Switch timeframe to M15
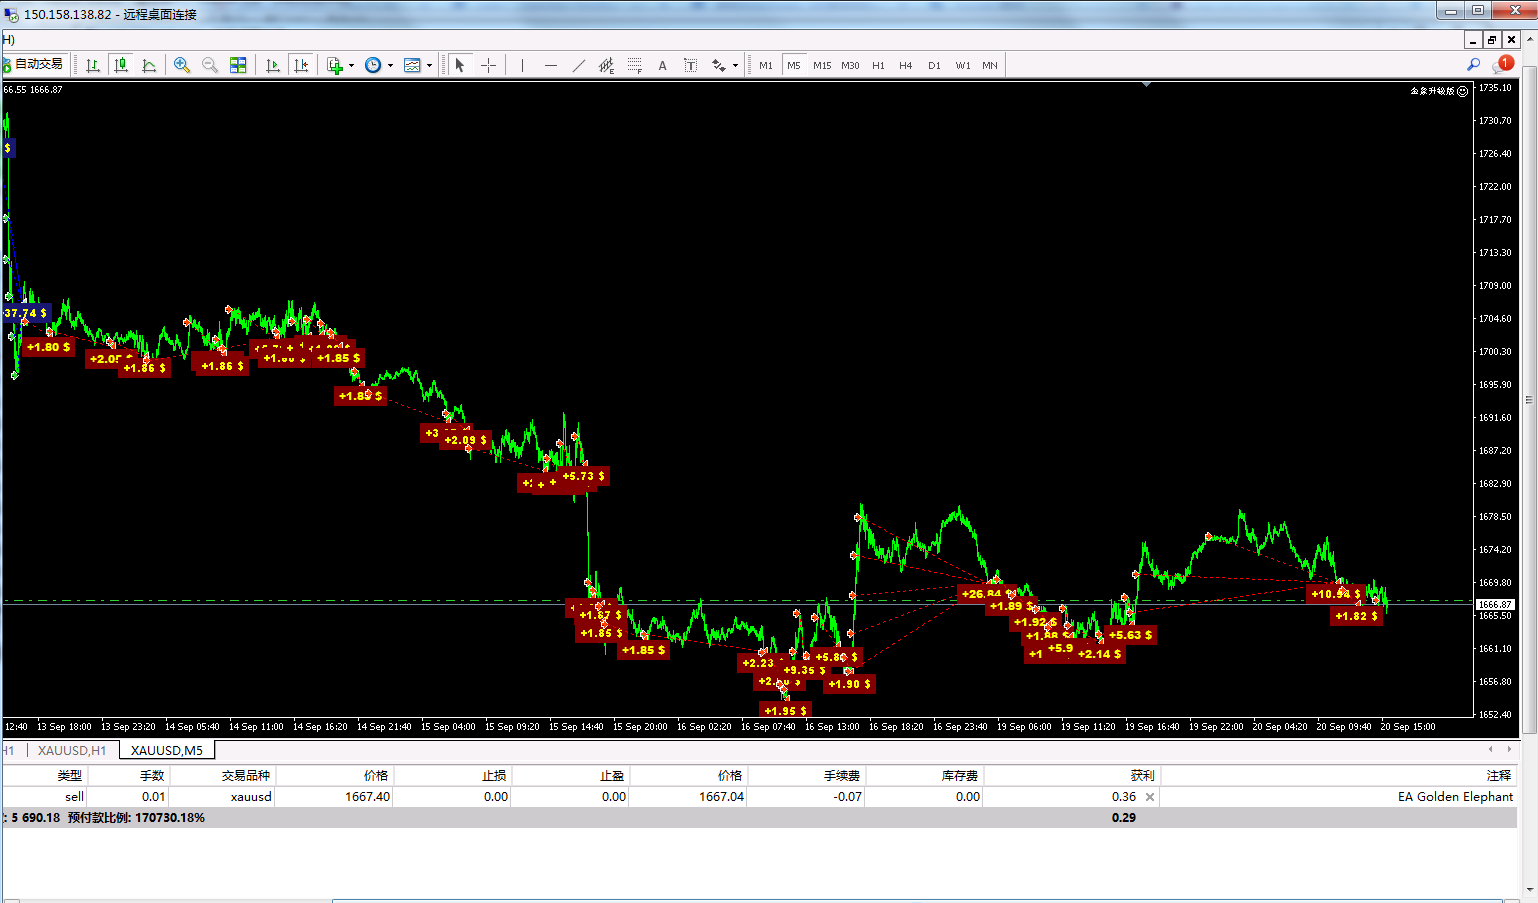This screenshot has height=903, width=1538. (822, 65)
